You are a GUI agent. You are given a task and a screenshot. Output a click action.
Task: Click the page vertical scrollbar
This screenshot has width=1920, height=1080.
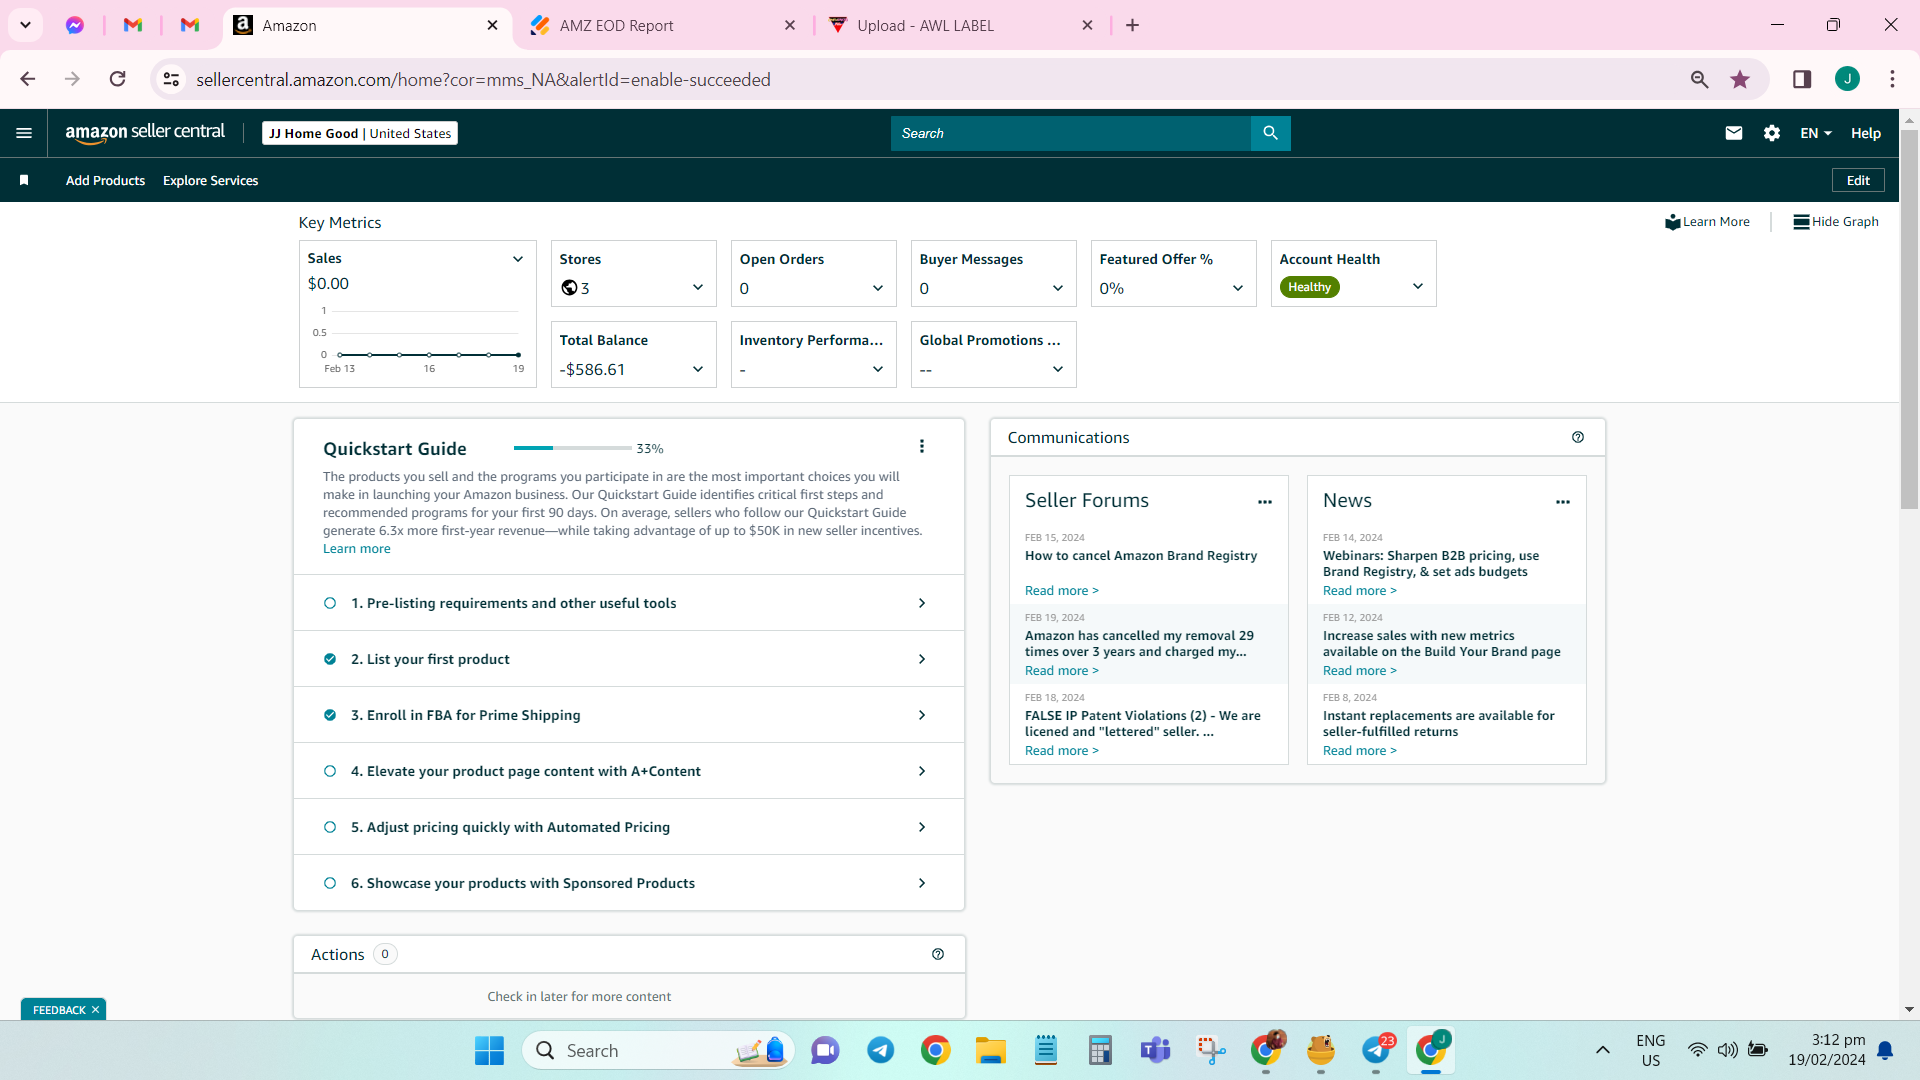(1909, 320)
